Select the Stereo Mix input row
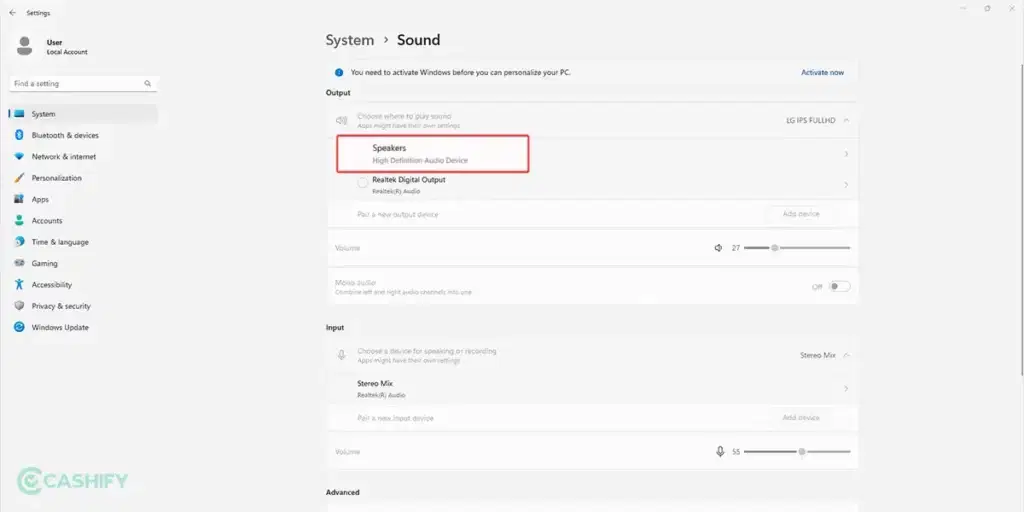This screenshot has height=512, width=1024. click(x=592, y=389)
